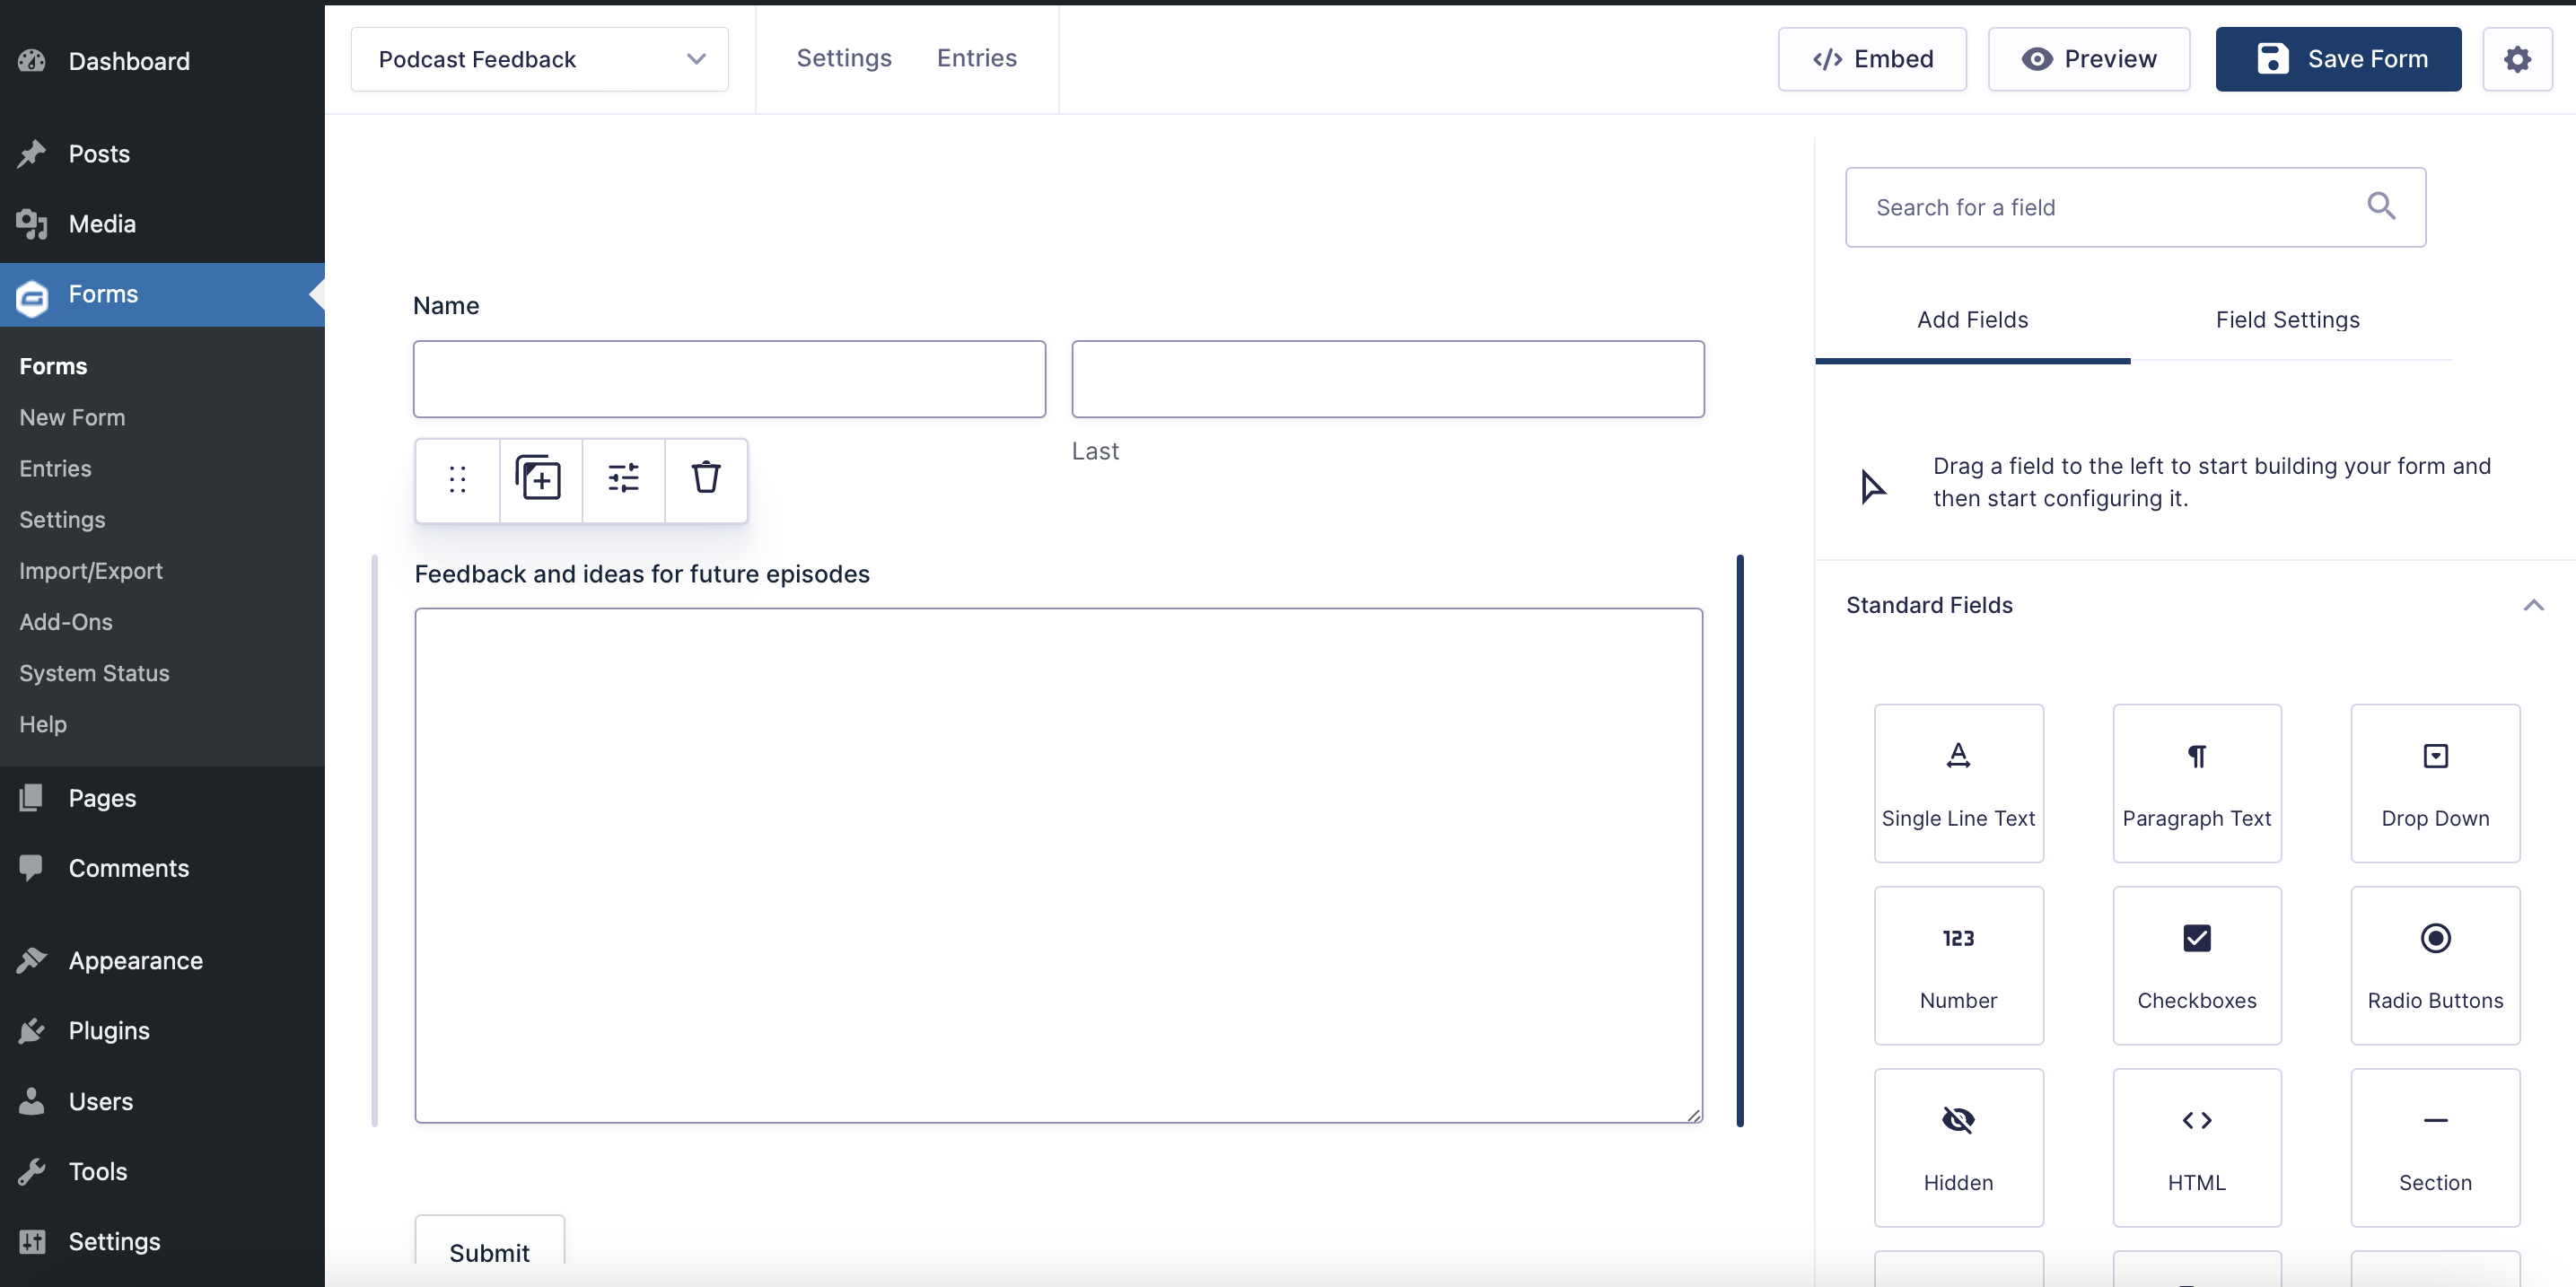Image resolution: width=2576 pixels, height=1287 pixels.
Task: Click the drag handle icon on Name field
Action: coord(457,480)
